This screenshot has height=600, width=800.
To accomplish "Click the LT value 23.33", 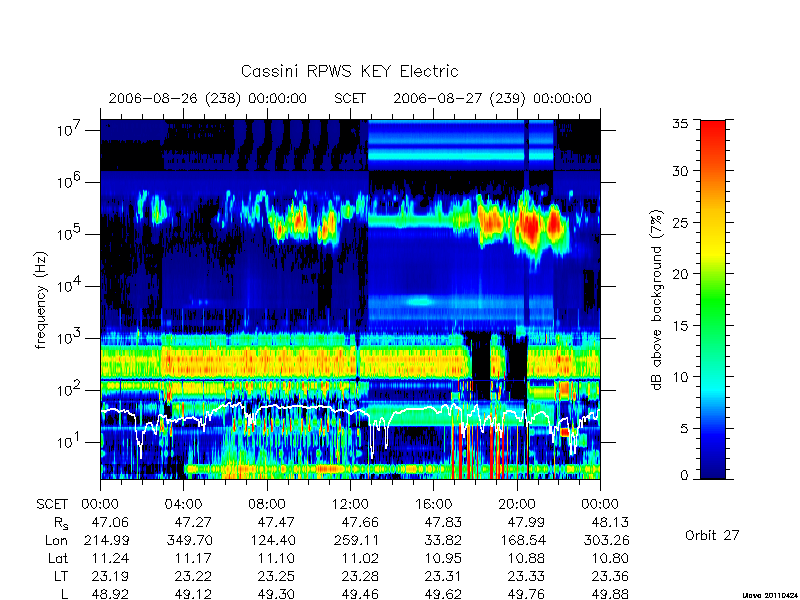I will 526,577.
